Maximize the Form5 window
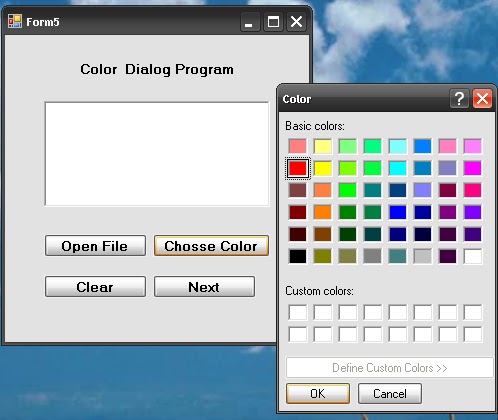 273,22
